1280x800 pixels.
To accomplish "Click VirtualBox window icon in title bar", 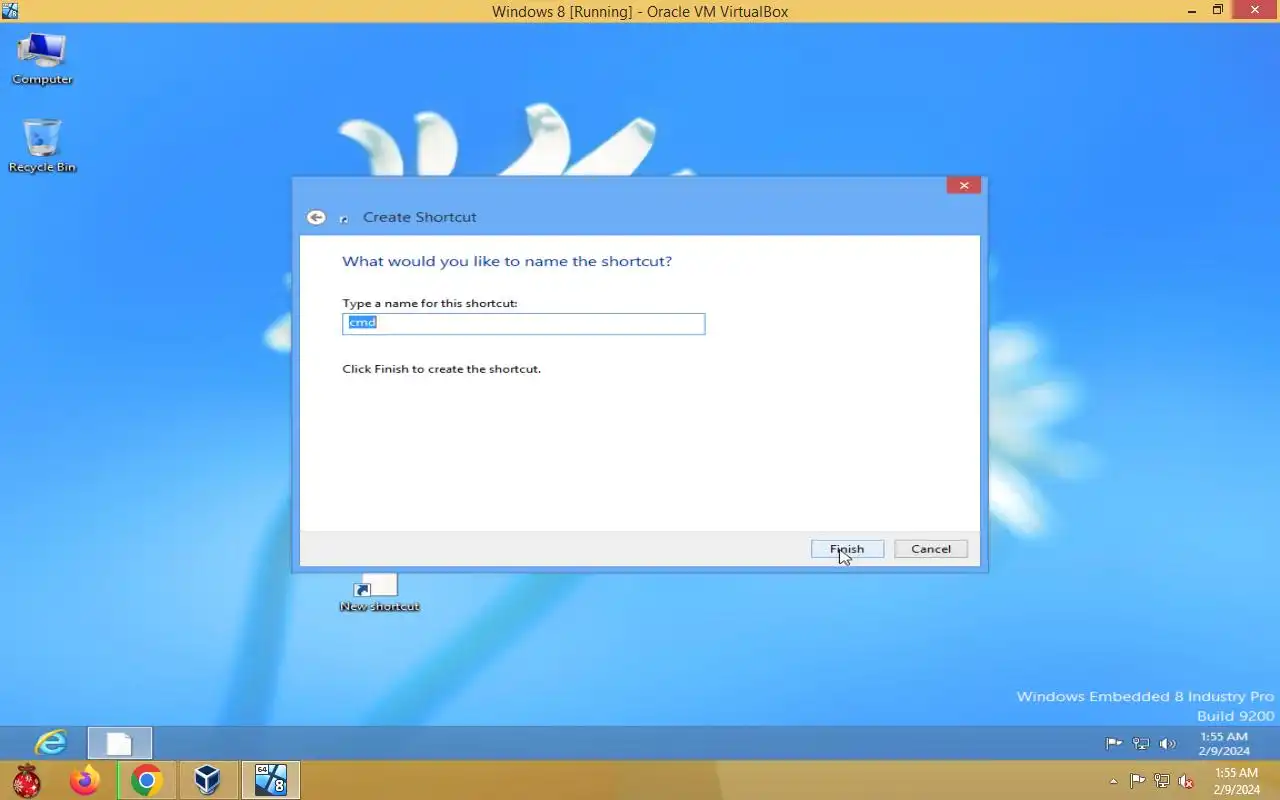I will point(10,11).
